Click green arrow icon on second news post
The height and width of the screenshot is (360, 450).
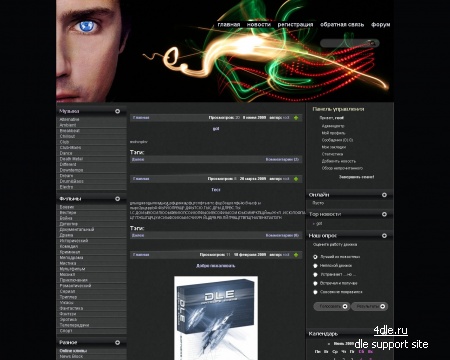coord(296,179)
